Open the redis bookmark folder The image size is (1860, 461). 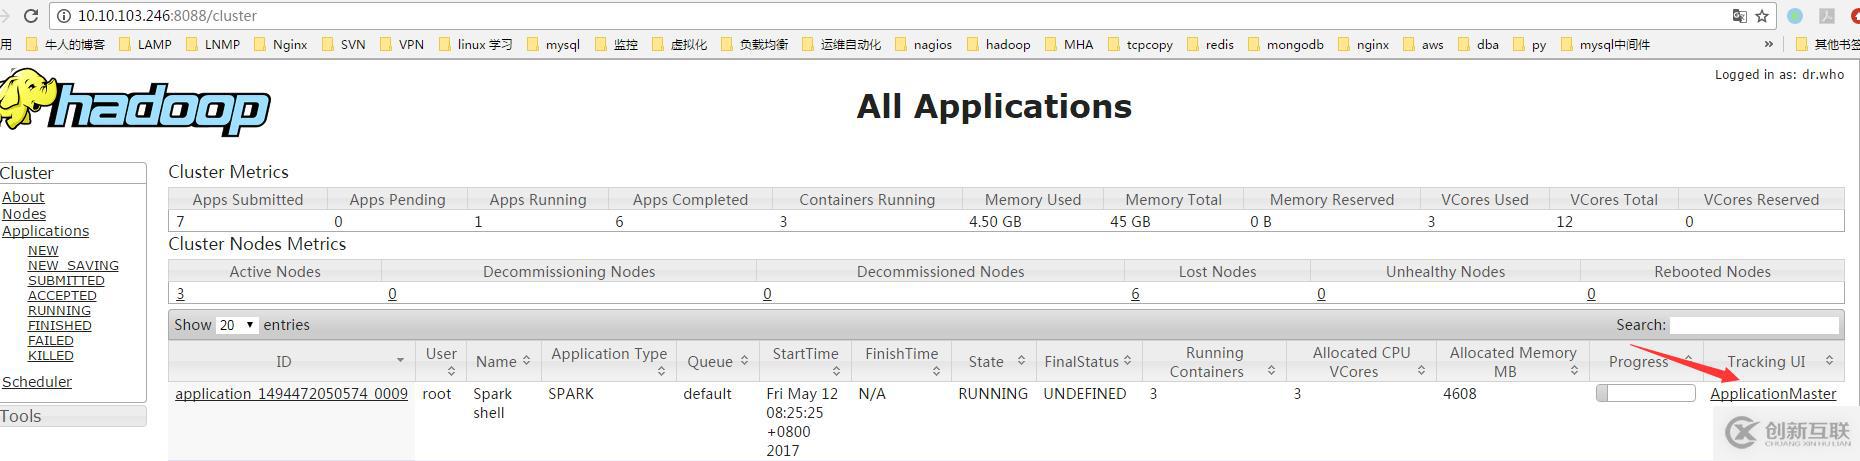(x=1210, y=44)
